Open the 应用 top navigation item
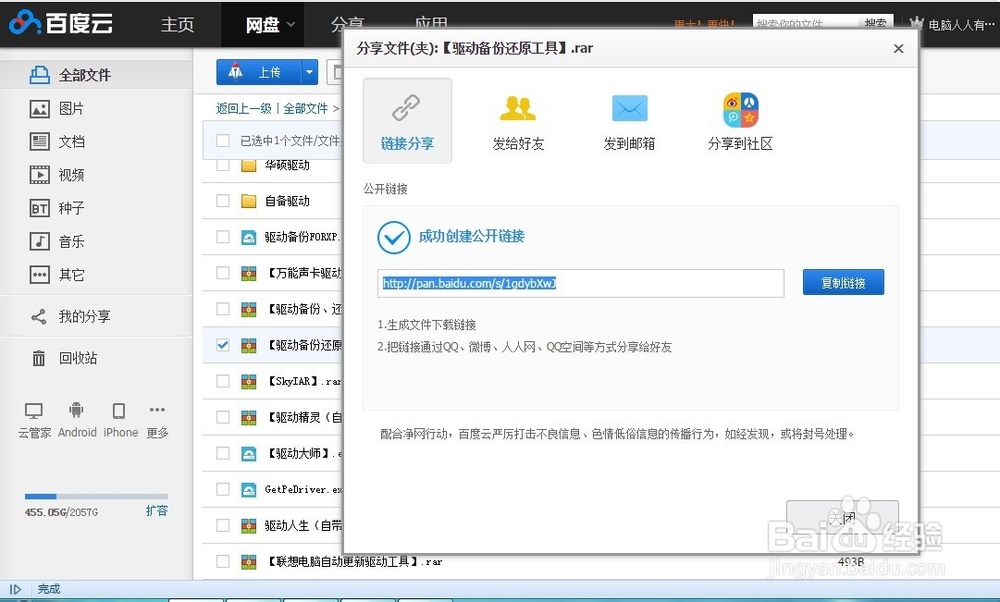The height and width of the screenshot is (602, 1000). [x=430, y=24]
